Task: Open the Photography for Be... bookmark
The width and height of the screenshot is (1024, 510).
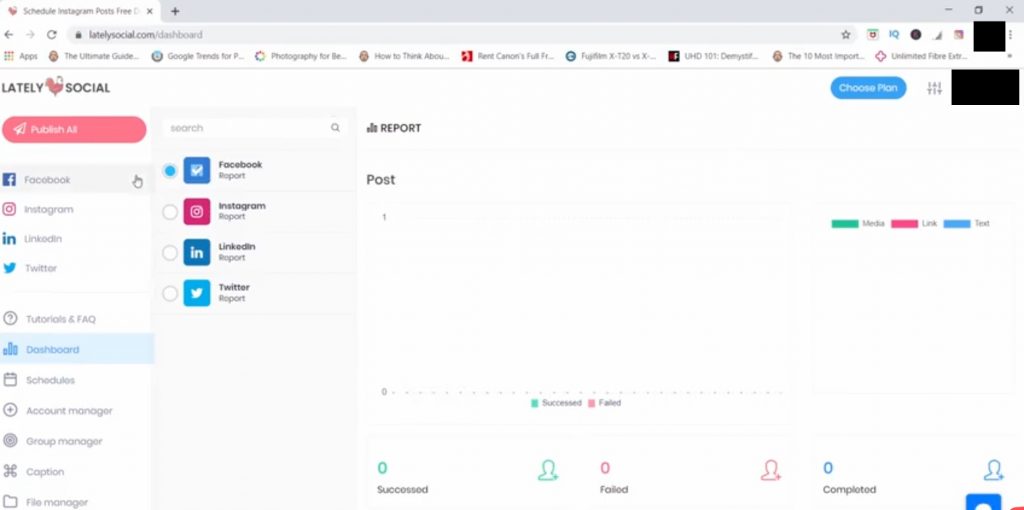Action: point(301,56)
